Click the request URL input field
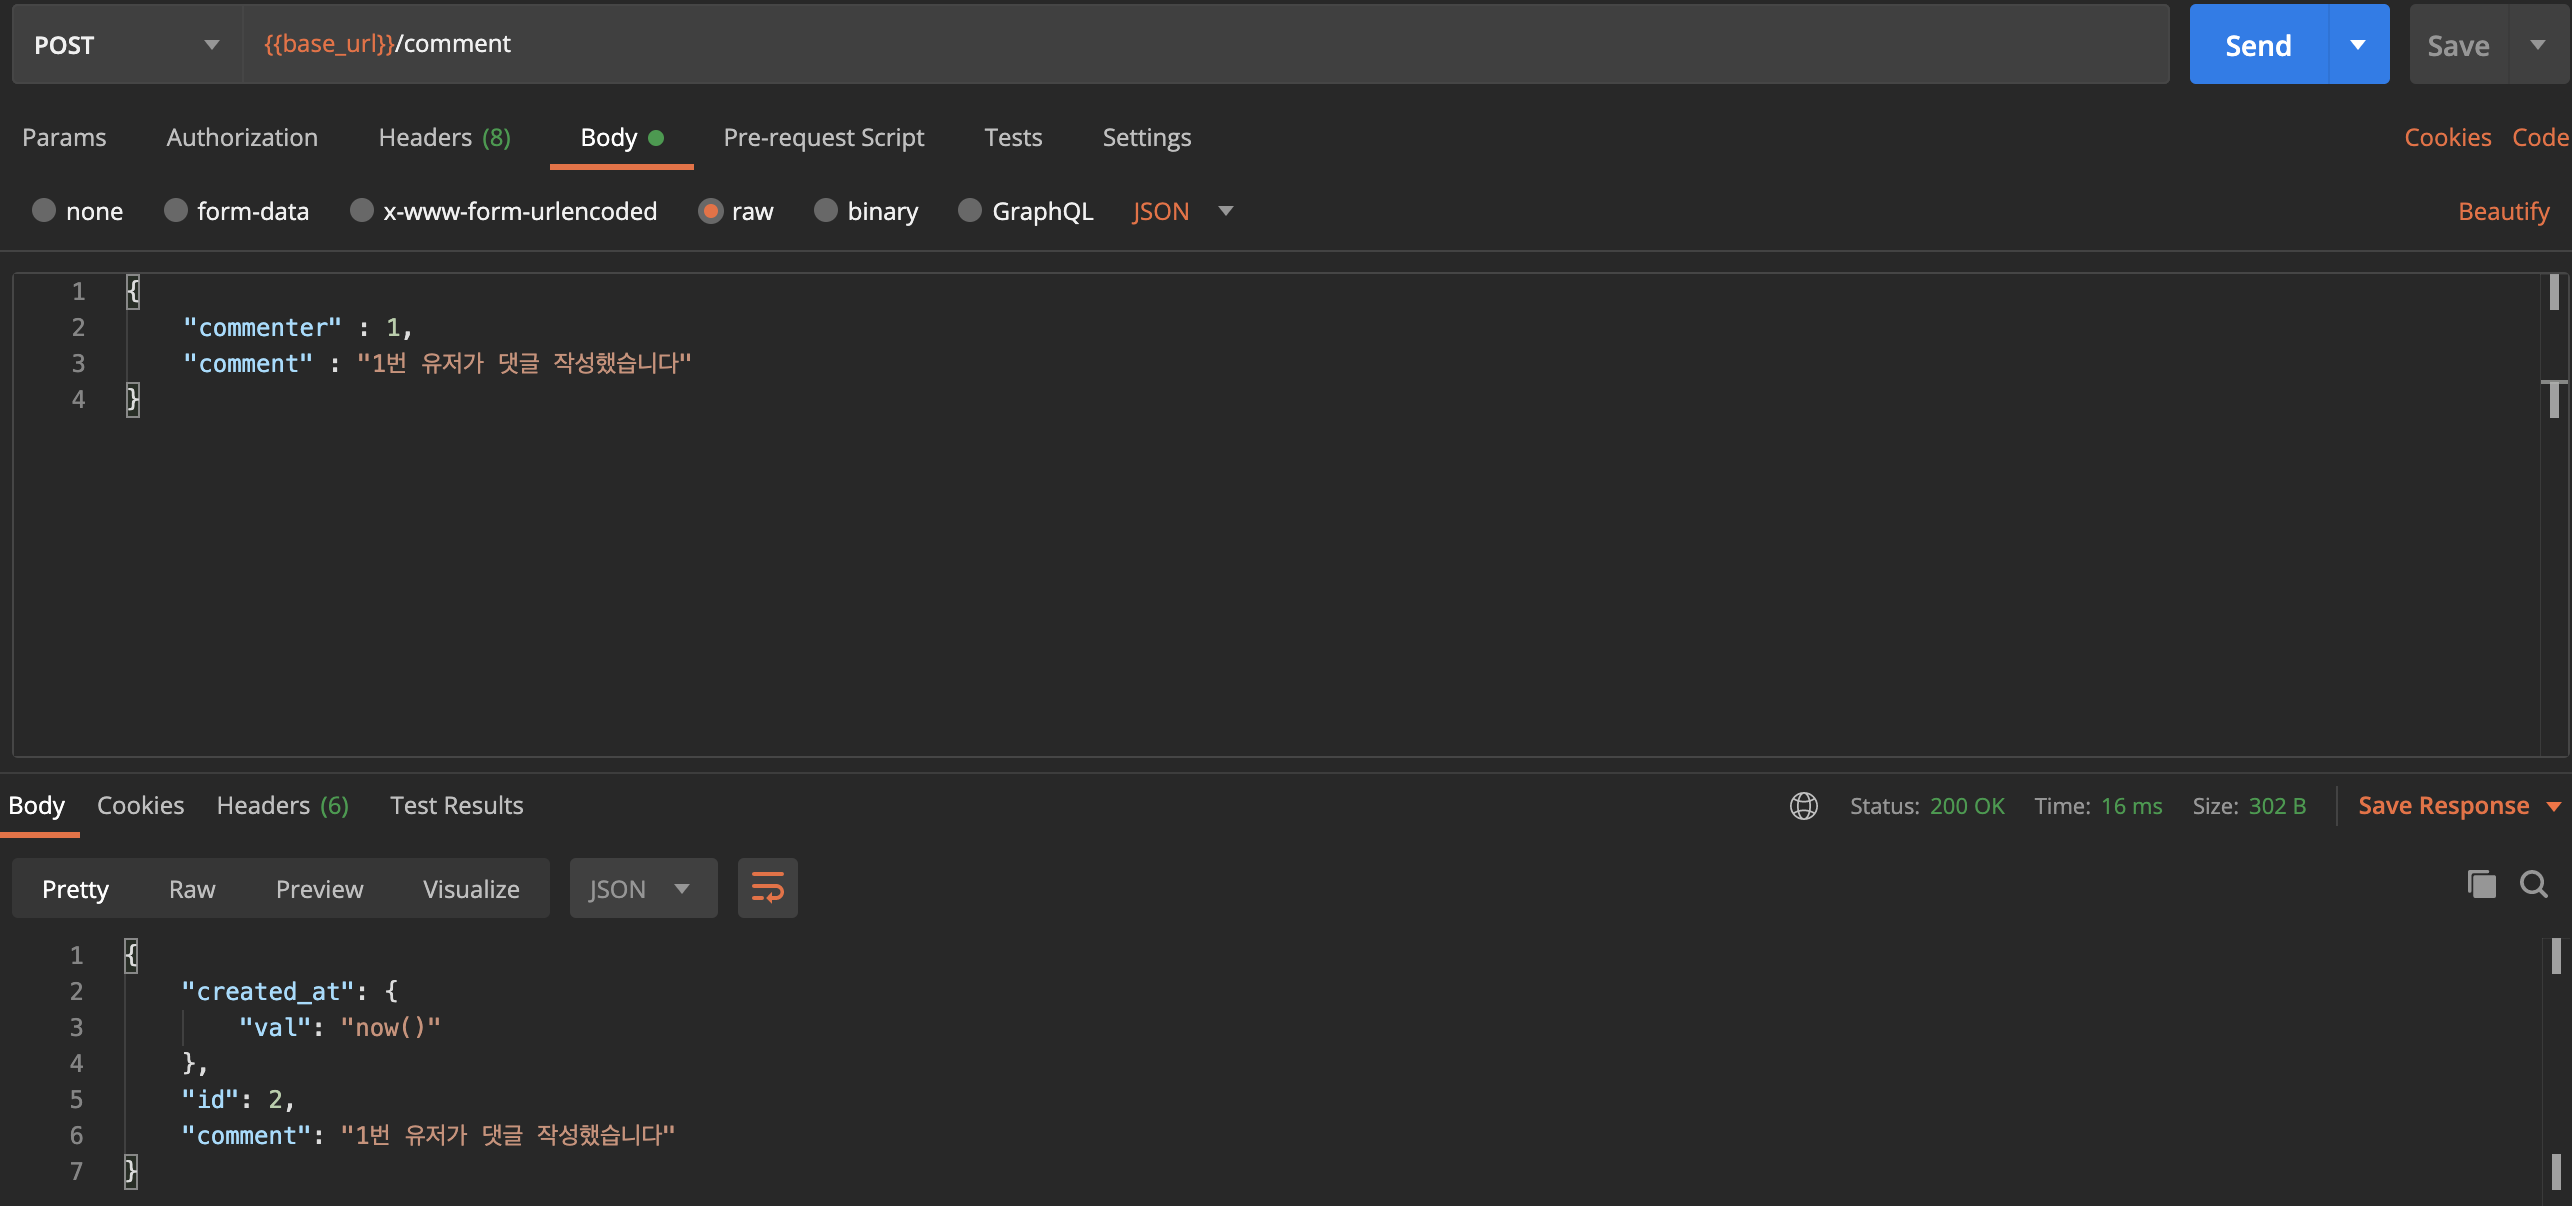Screen dimensions: 2572x1206 click(1200, 45)
